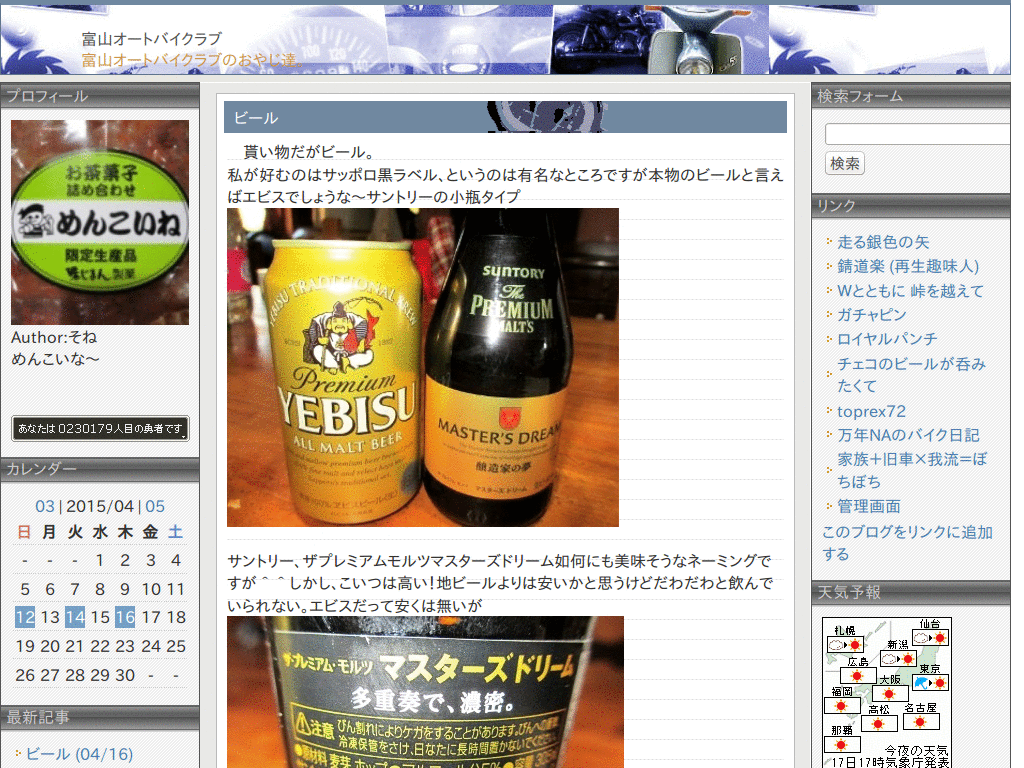
Task: Open recent article ビール (04/16)
Action: coord(79,754)
